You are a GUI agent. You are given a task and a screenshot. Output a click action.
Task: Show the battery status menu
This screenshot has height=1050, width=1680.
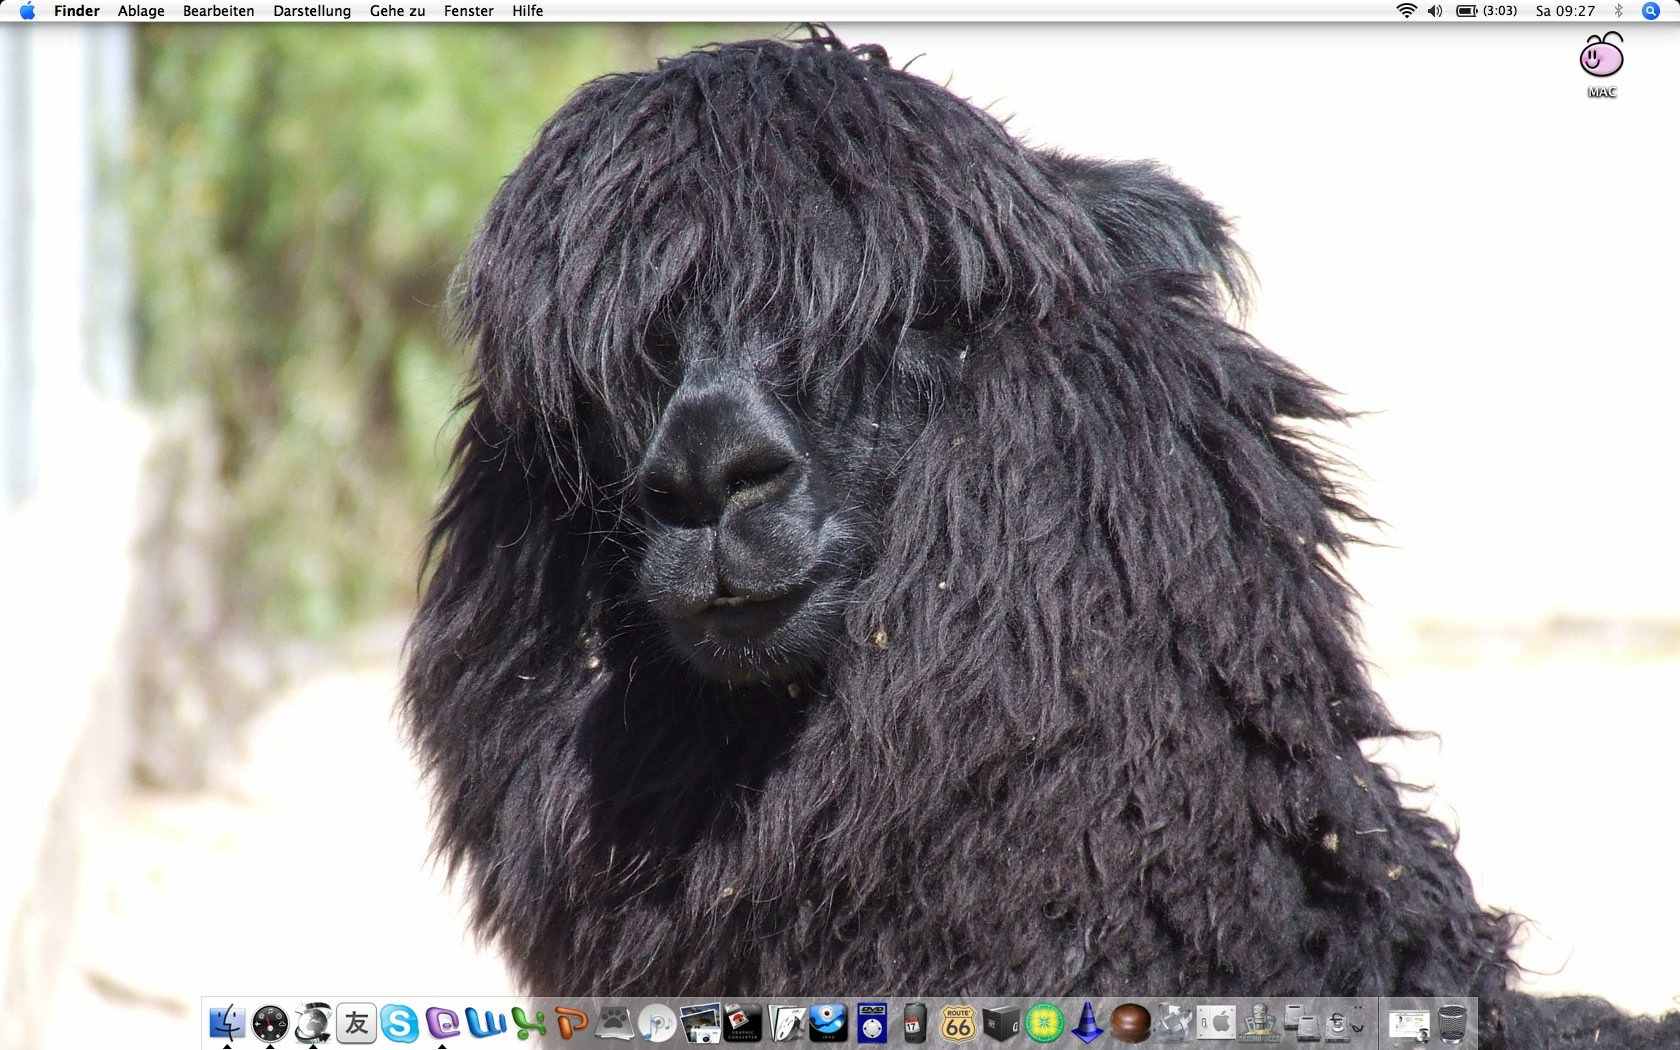click(x=1486, y=11)
